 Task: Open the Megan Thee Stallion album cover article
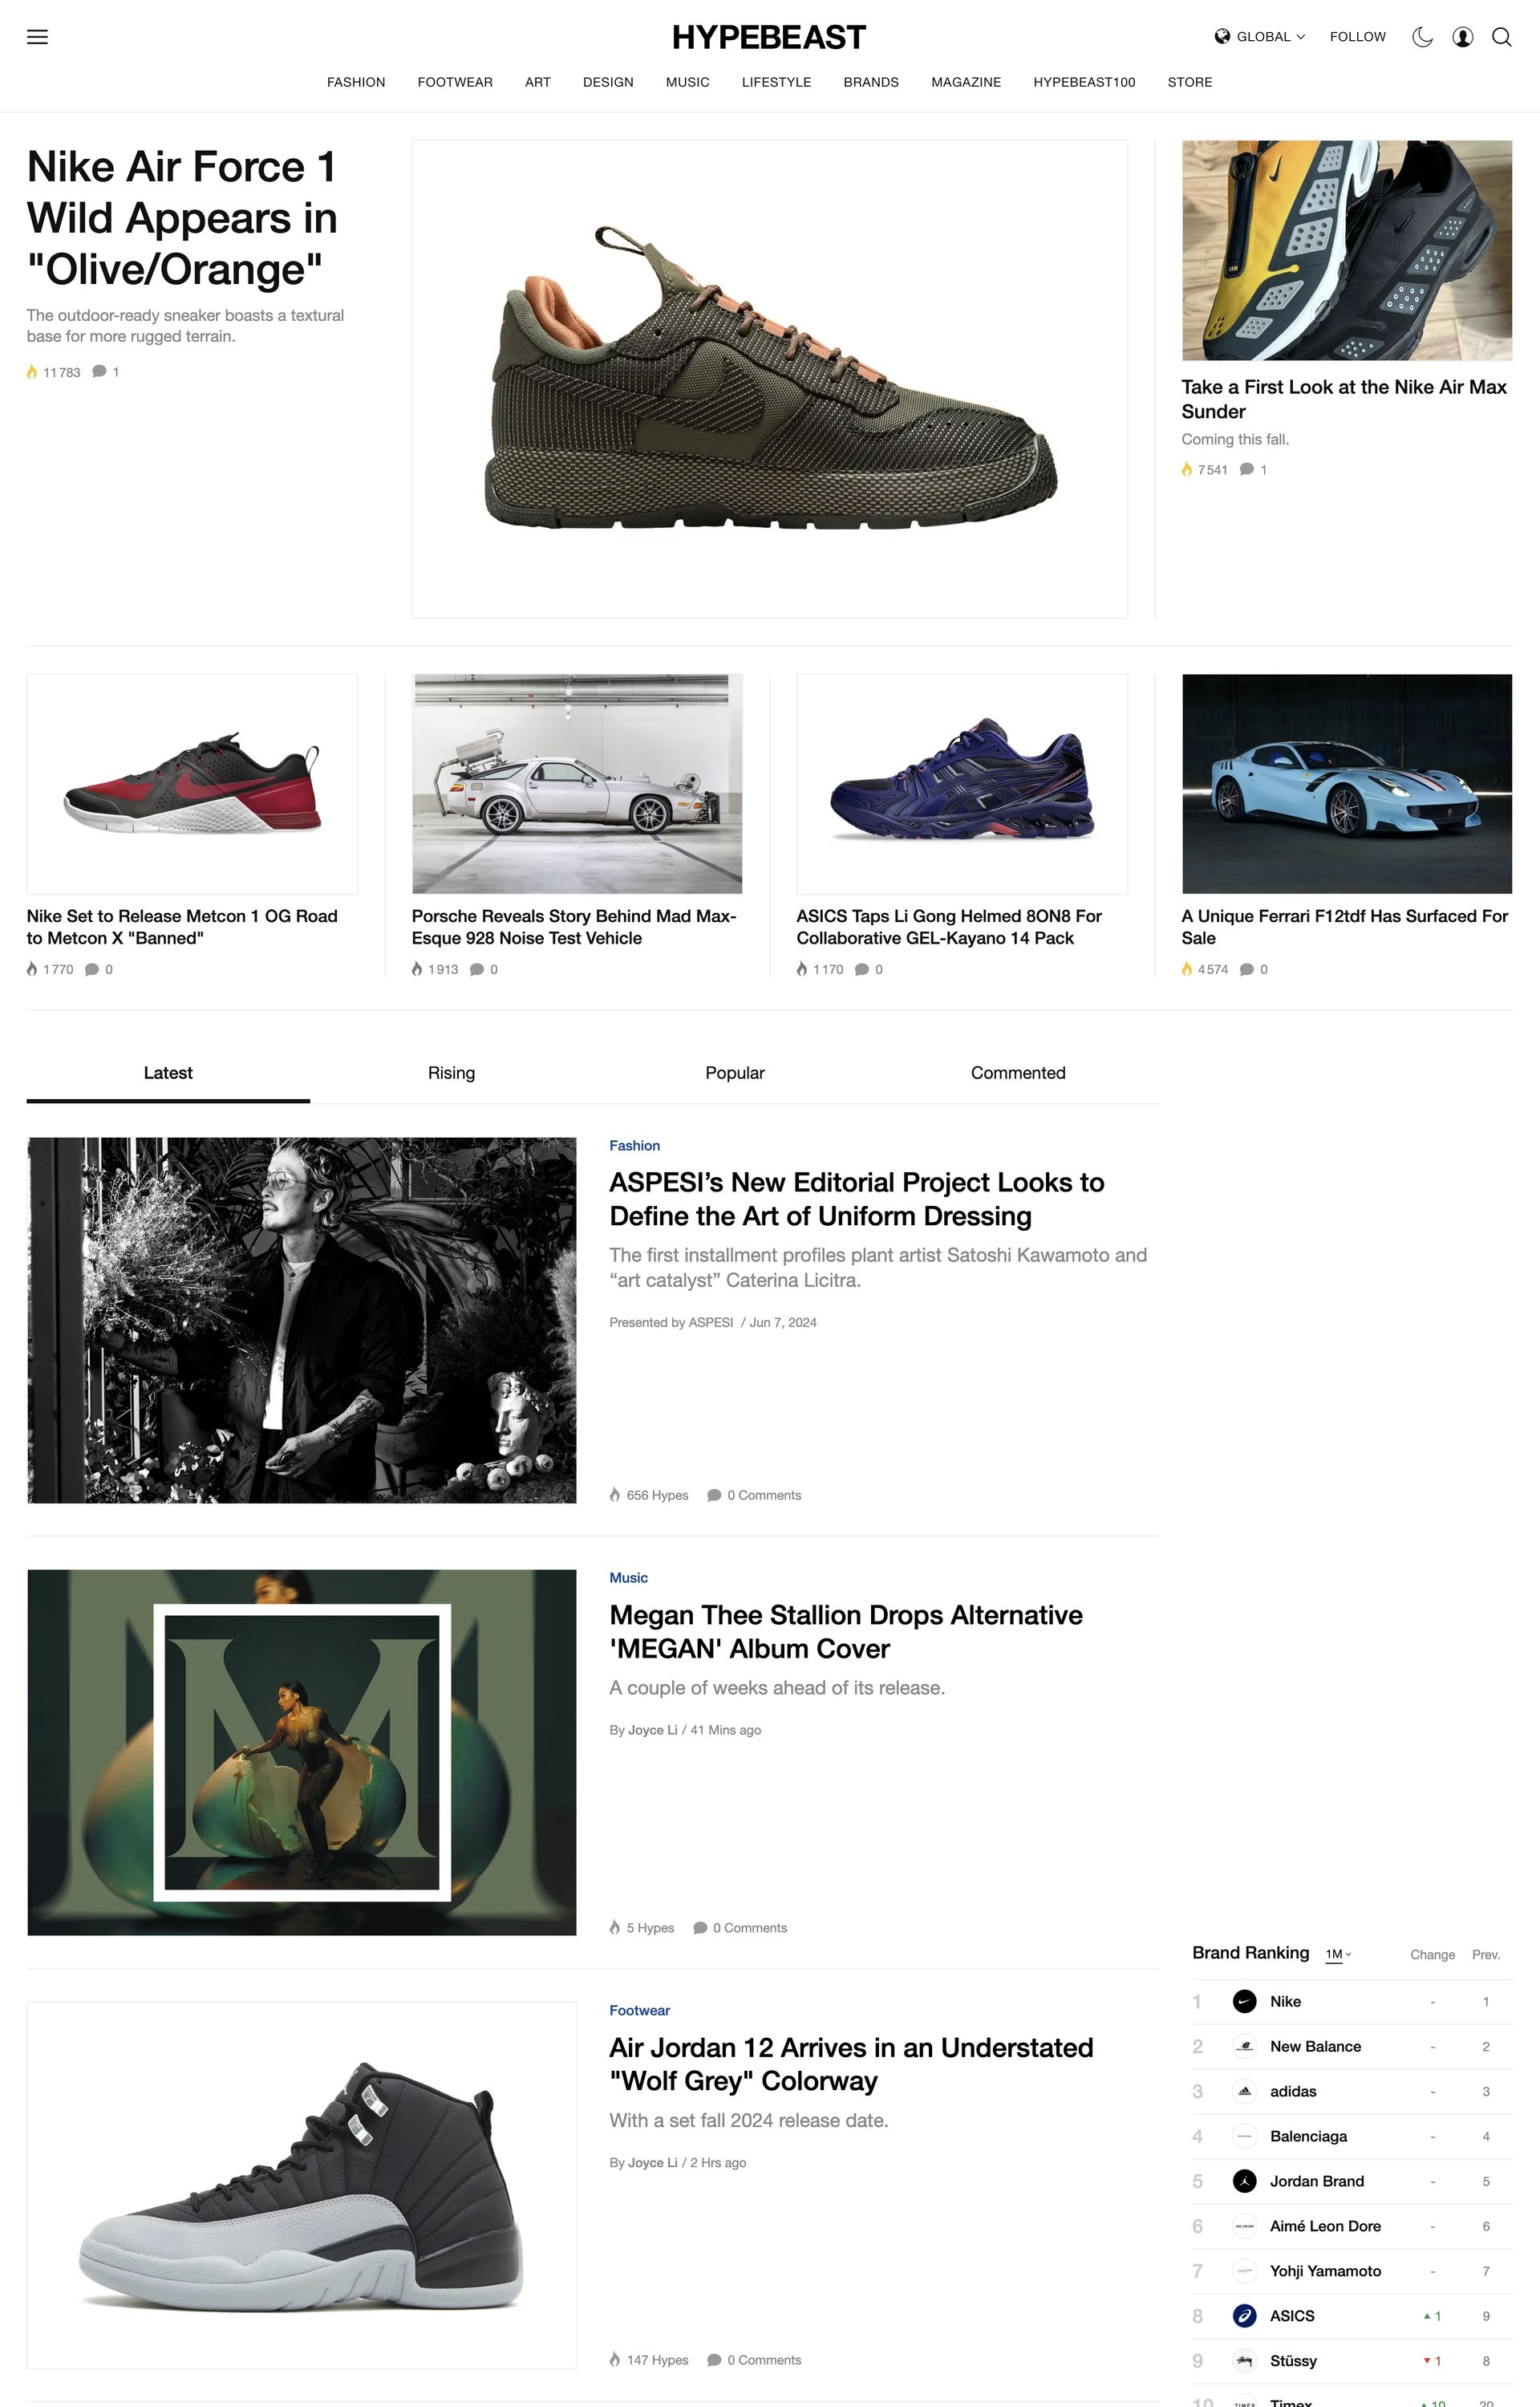[846, 1631]
